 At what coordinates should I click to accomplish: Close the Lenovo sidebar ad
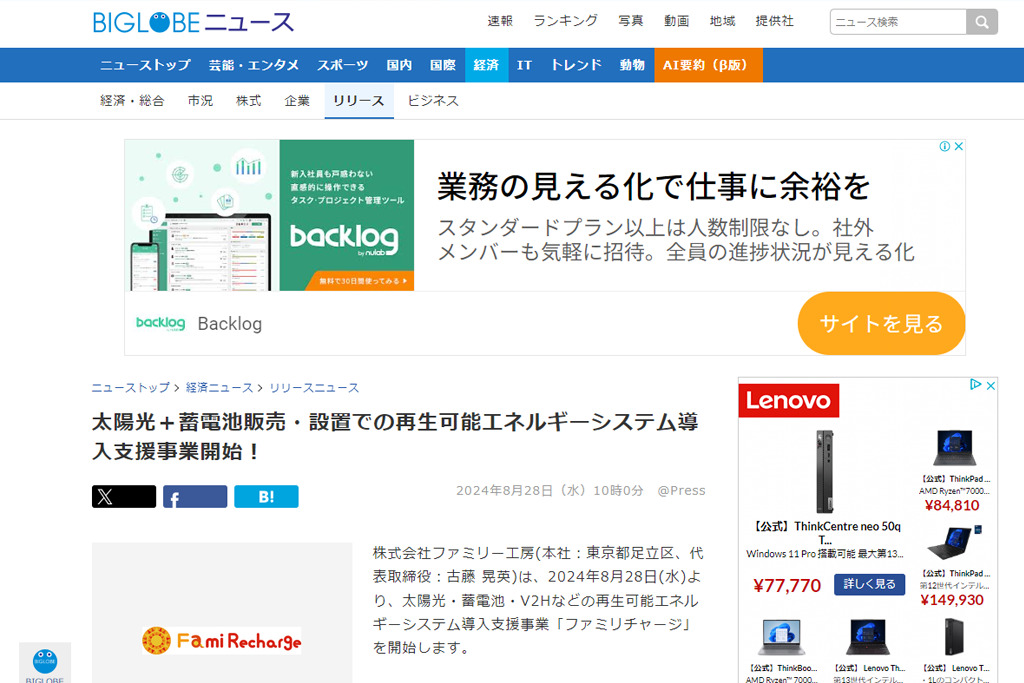(991, 385)
